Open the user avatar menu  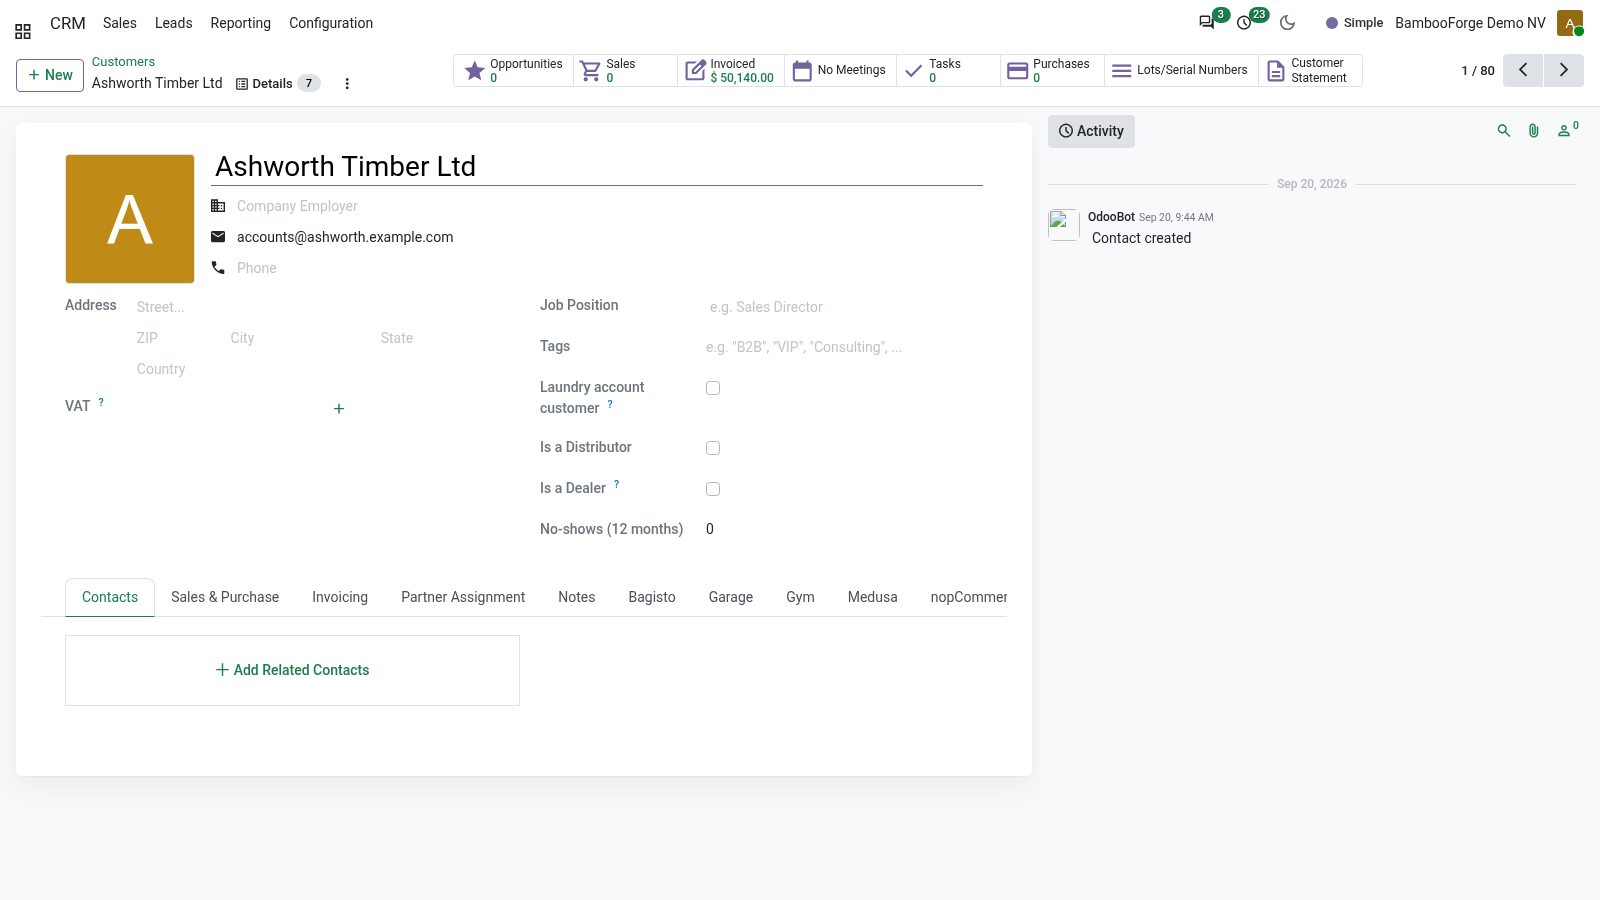click(1570, 23)
